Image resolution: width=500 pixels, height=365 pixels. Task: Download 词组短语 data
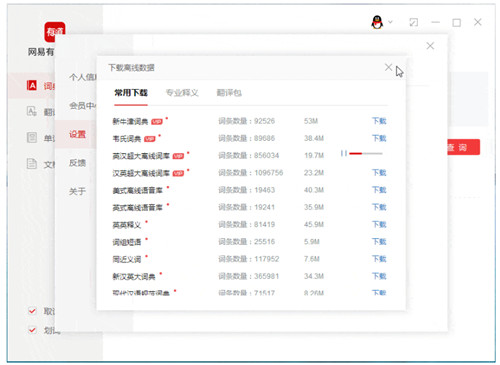click(379, 241)
